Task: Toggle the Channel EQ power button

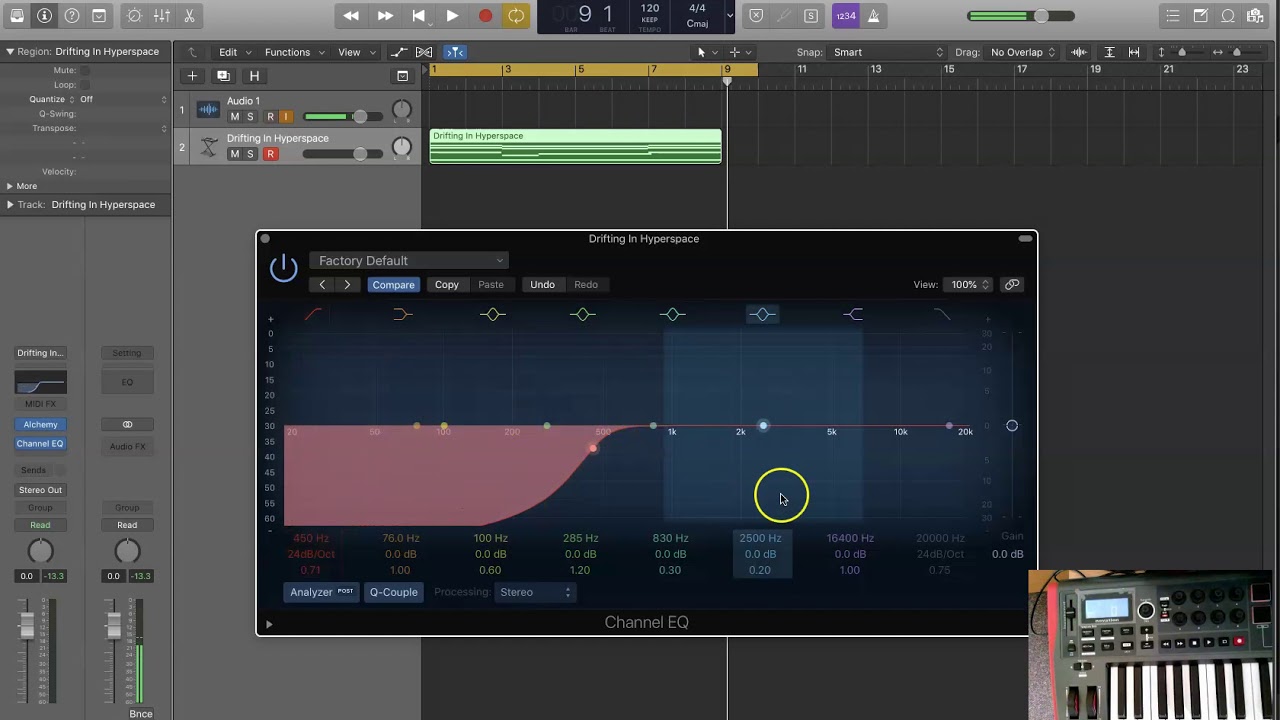Action: (x=284, y=267)
